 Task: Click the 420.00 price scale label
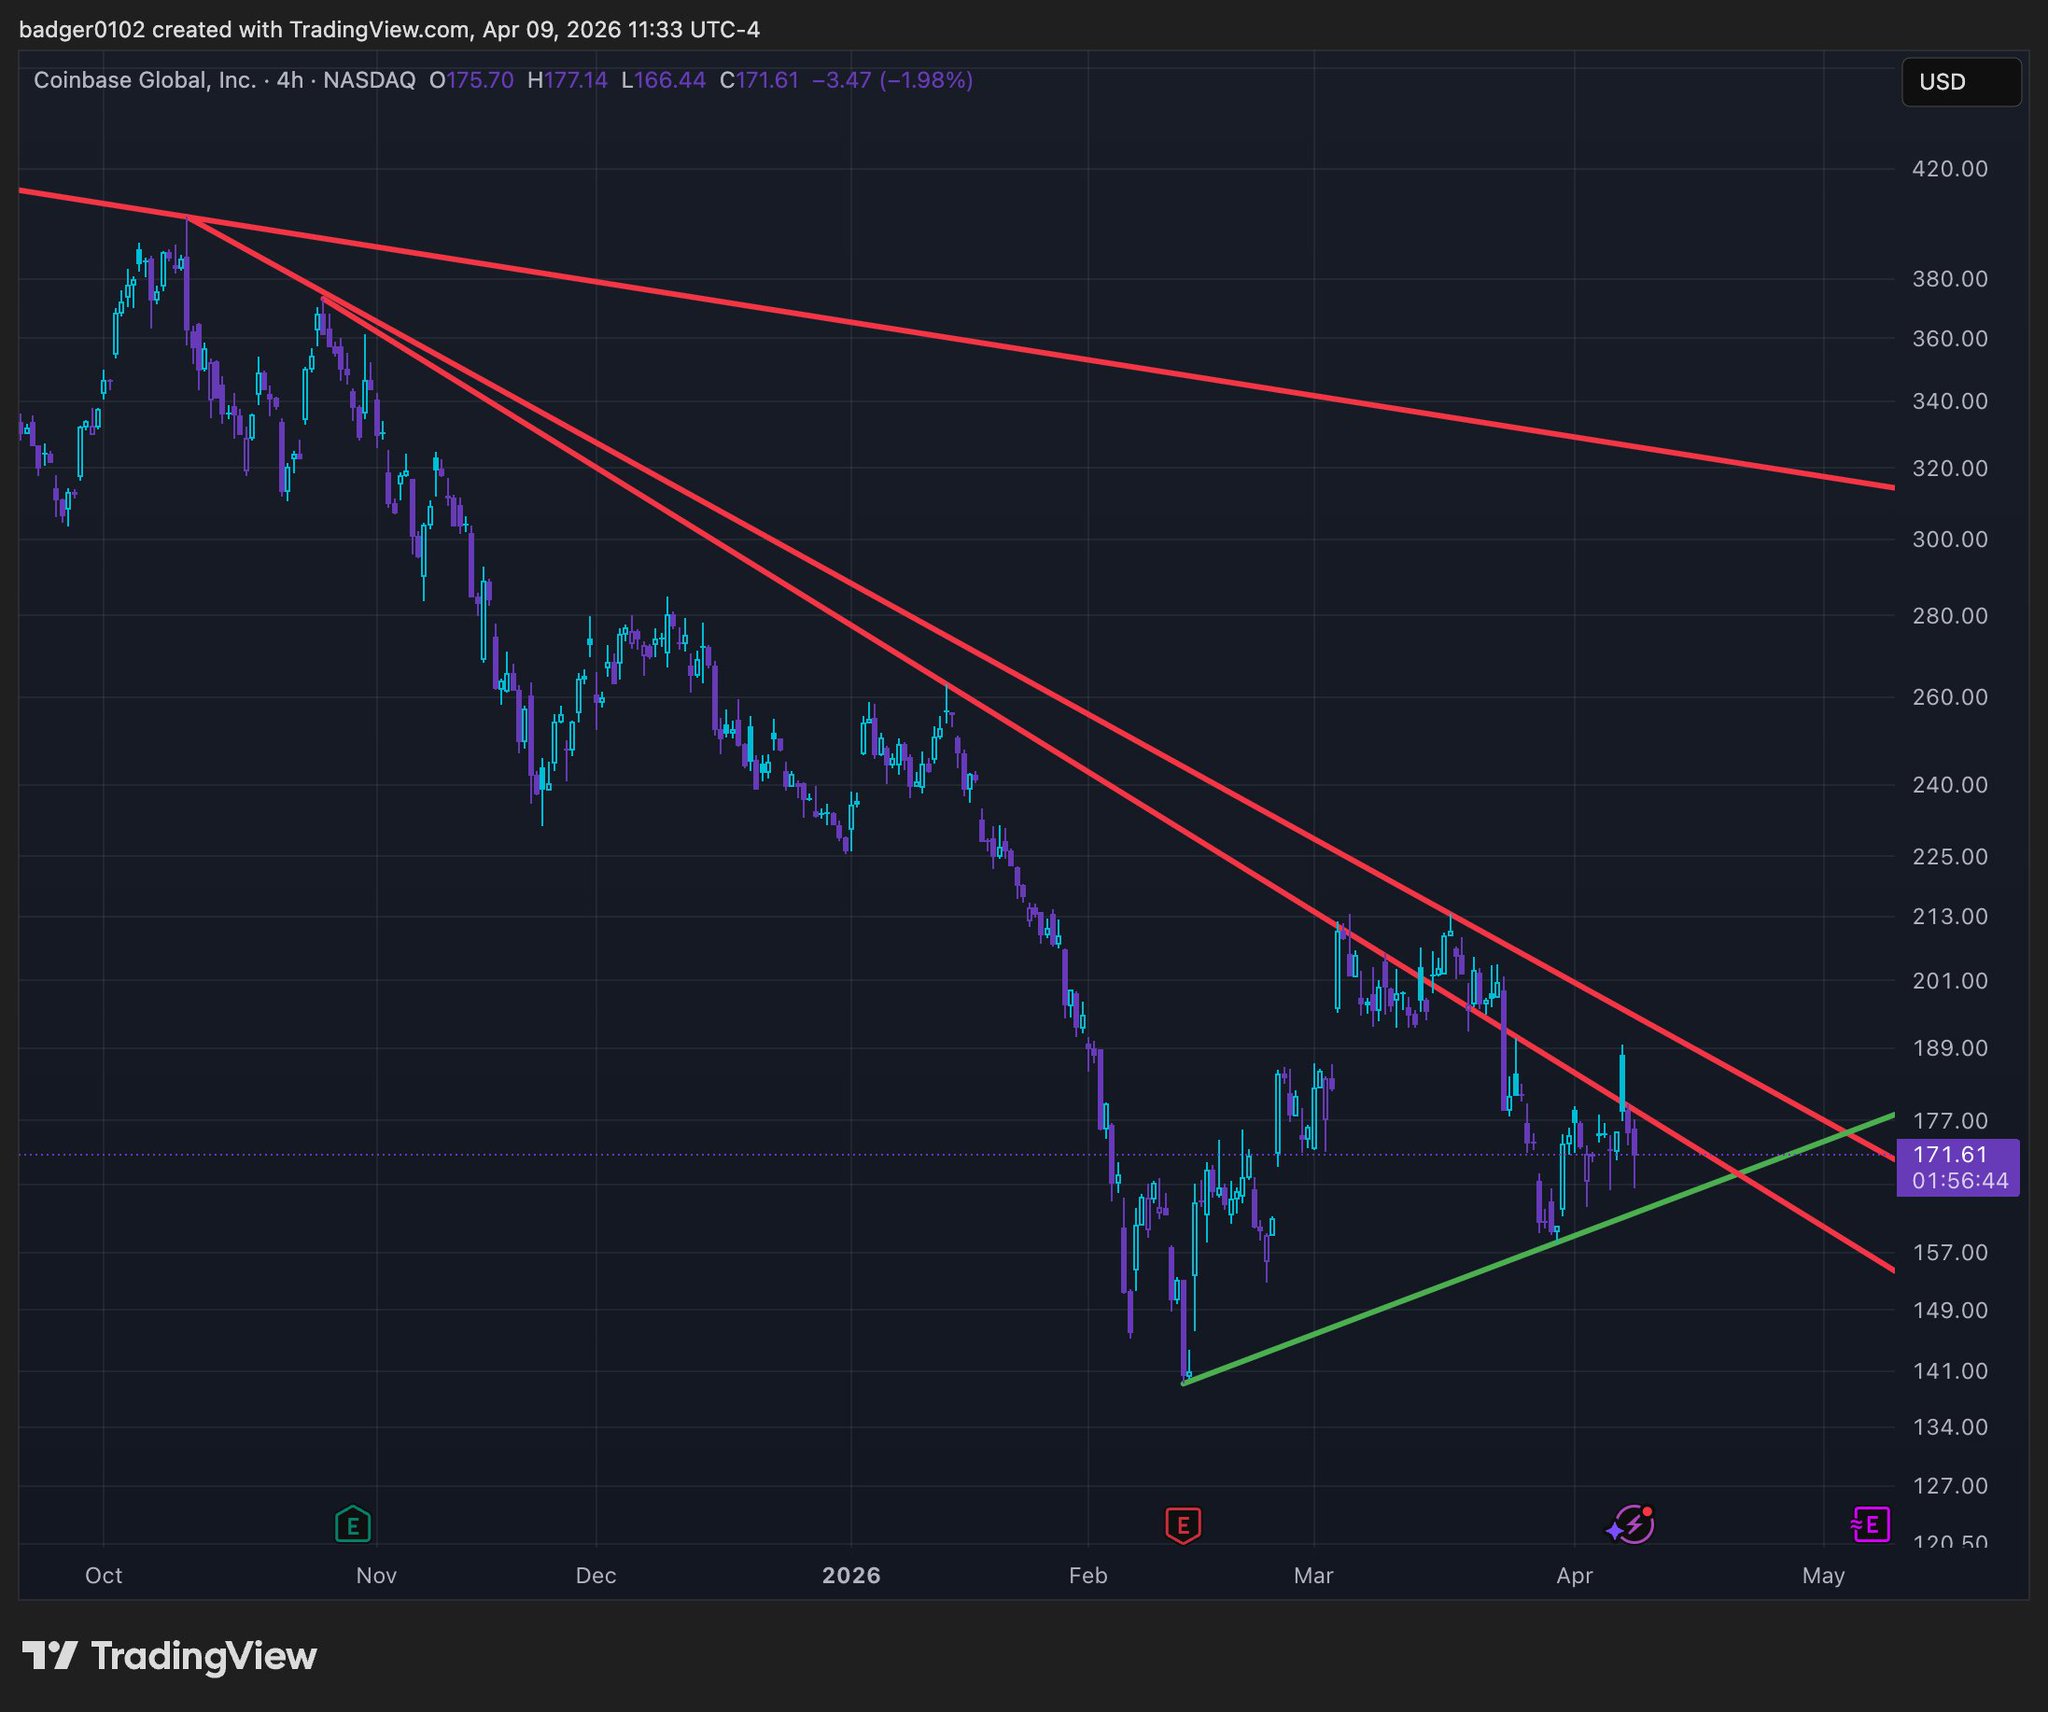click(x=1949, y=169)
